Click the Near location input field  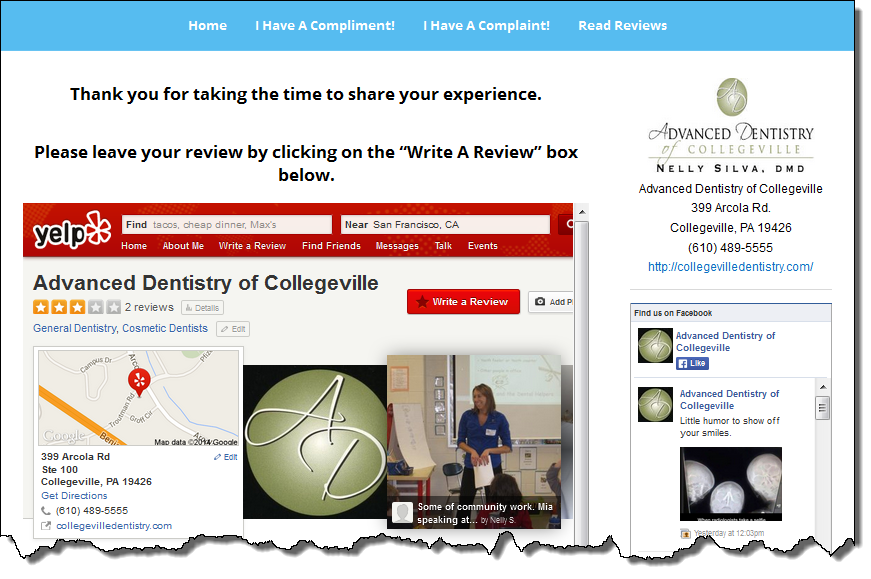coord(445,224)
